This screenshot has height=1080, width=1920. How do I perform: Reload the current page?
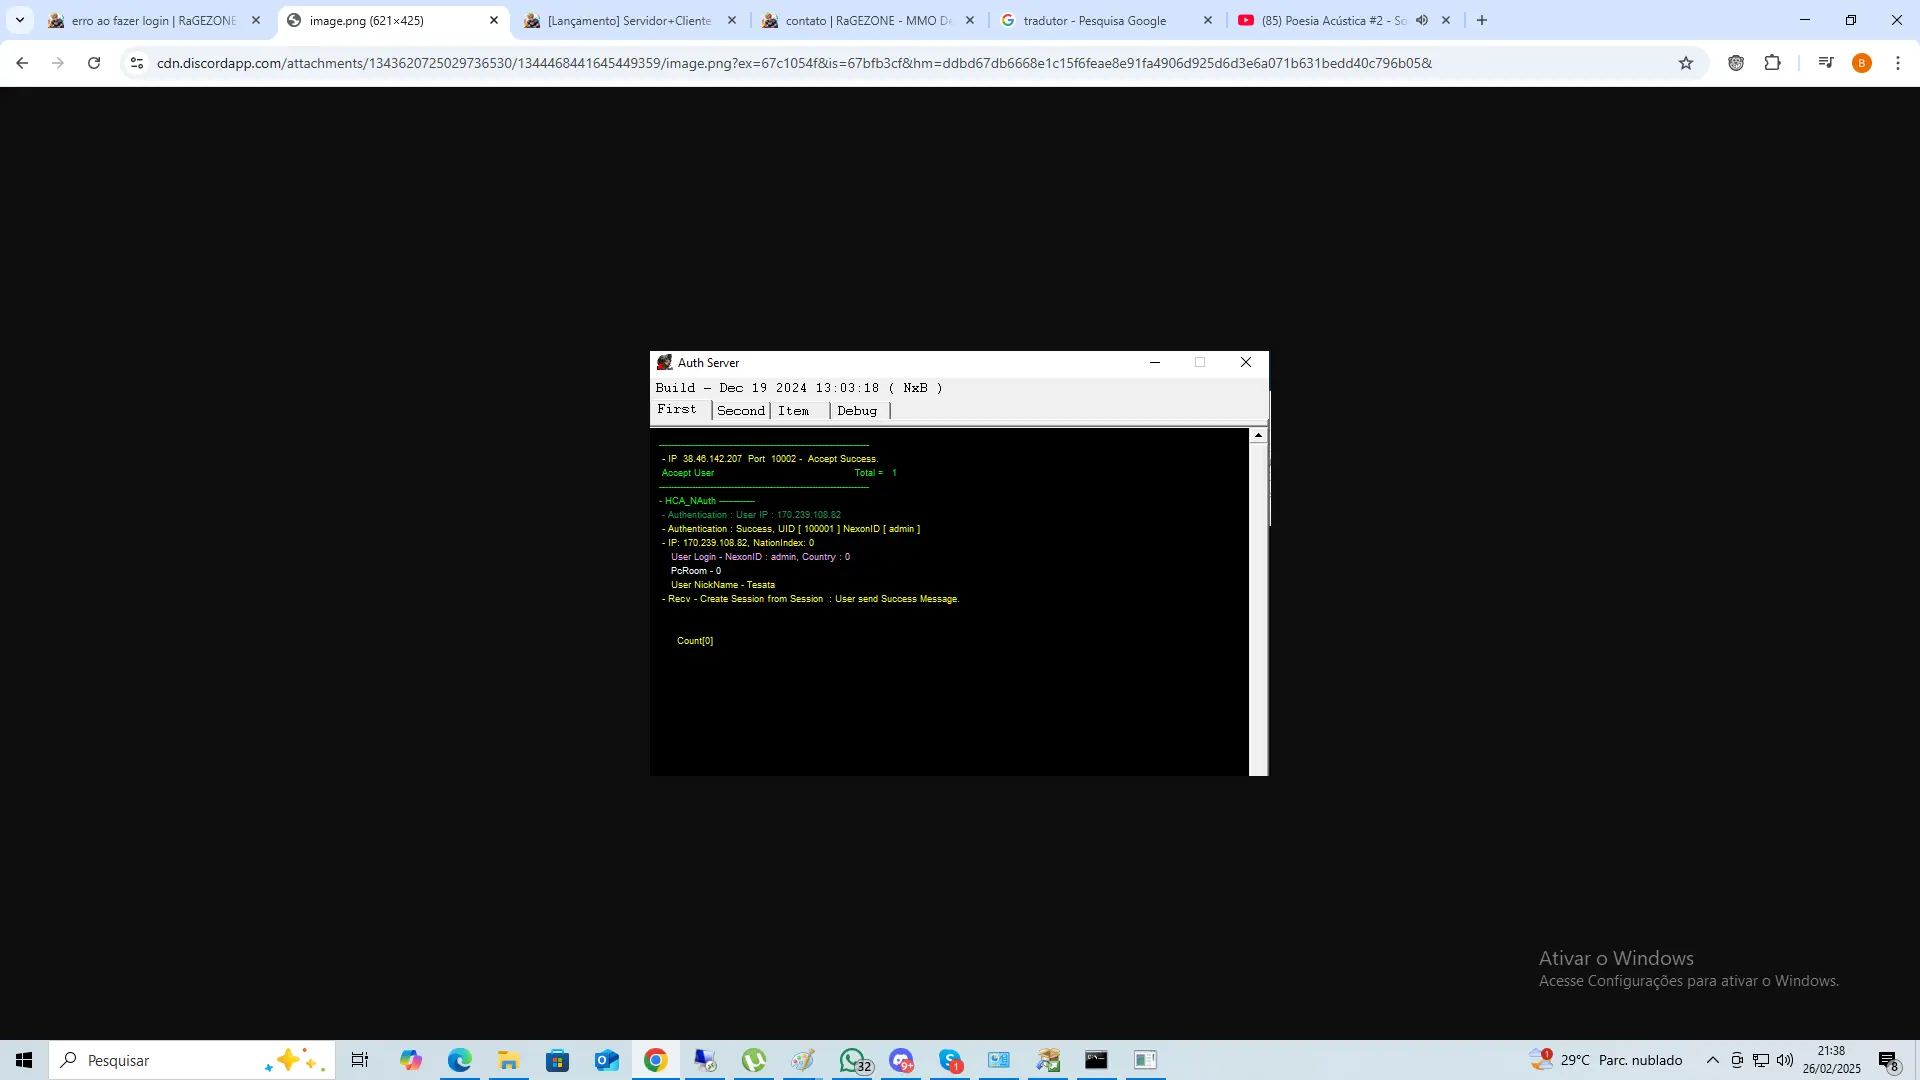(94, 63)
